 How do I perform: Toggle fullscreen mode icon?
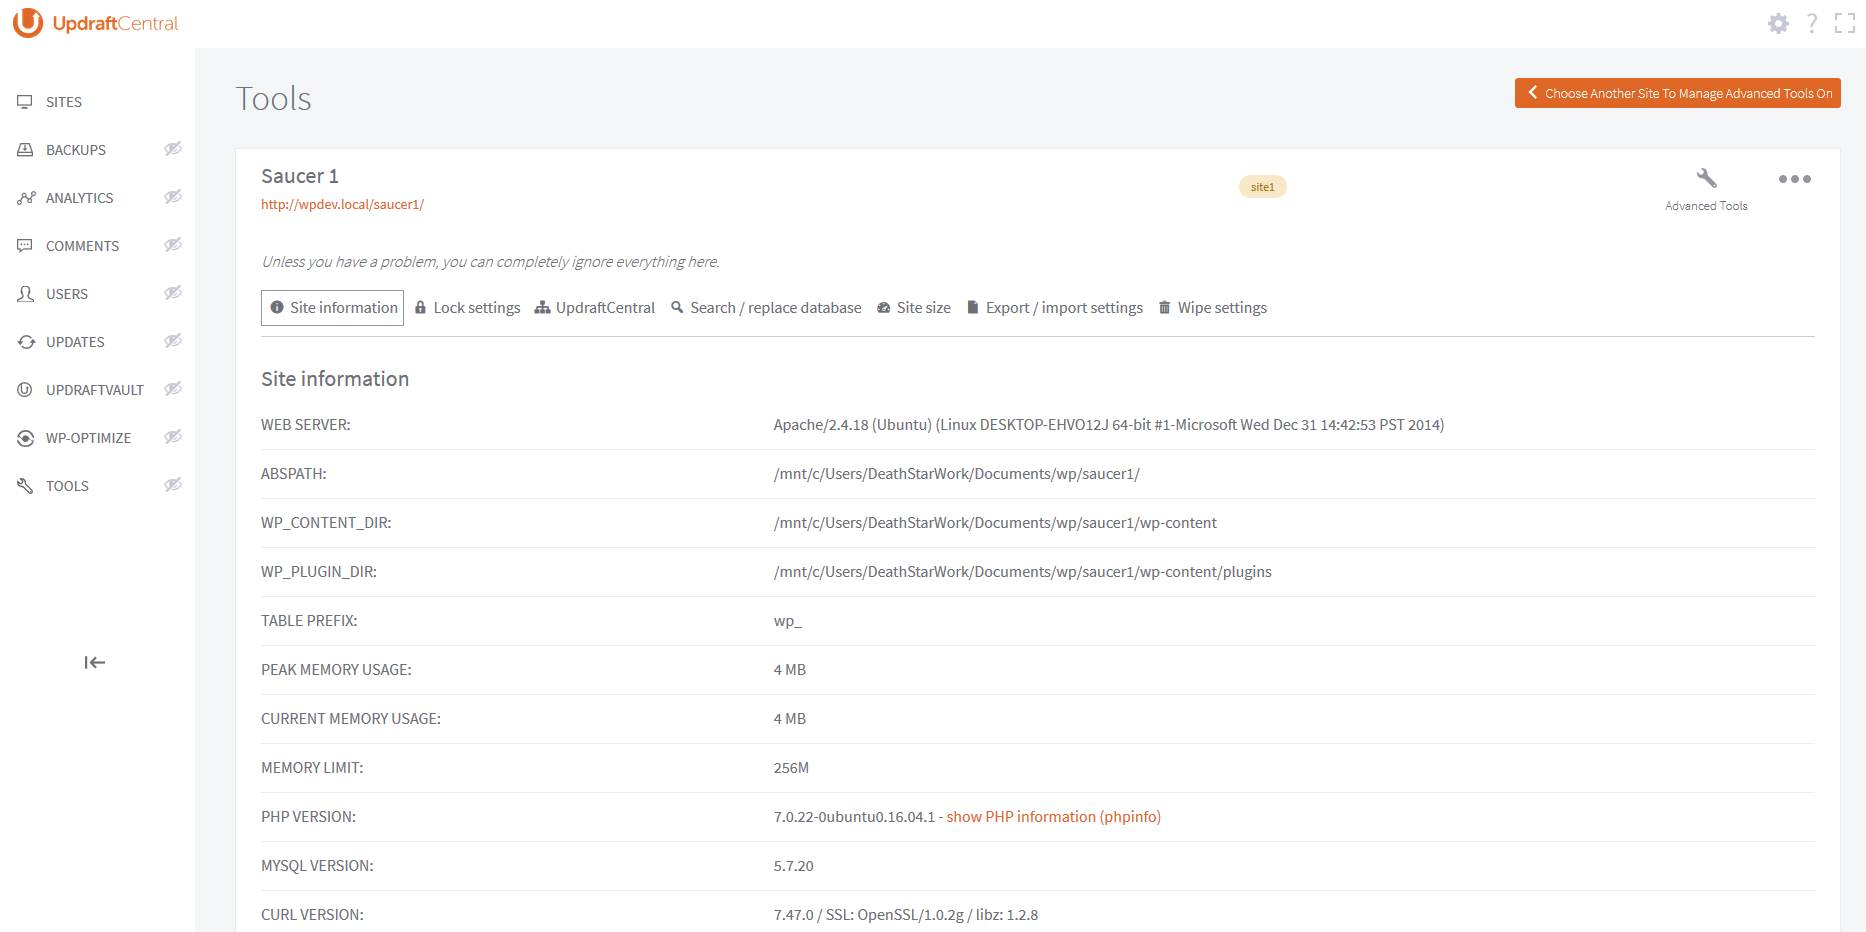tap(1845, 23)
